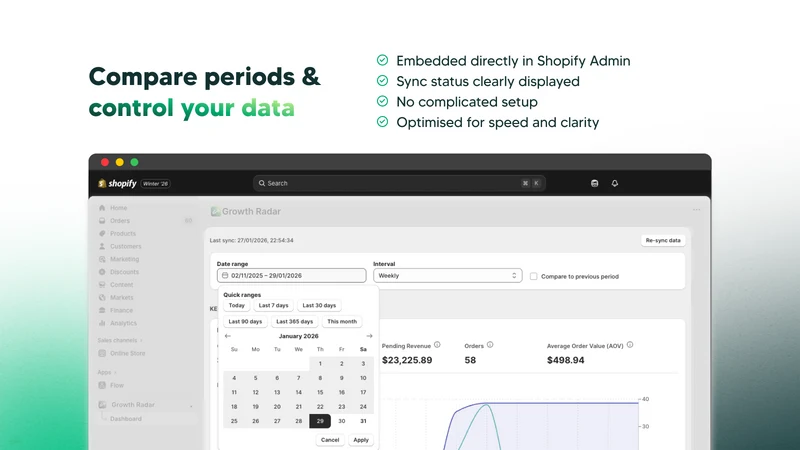800x450 pixels.
Task: Click the $23,225.89 pending revenue value
Action: (x=407, y=360)
